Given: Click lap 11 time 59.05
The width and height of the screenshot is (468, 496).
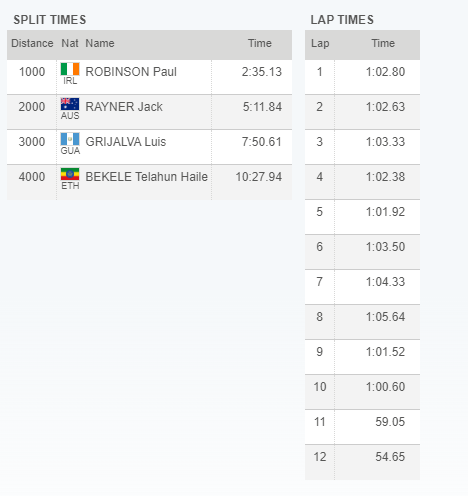Looking at the screenshot, I should [x=390, y=422].
